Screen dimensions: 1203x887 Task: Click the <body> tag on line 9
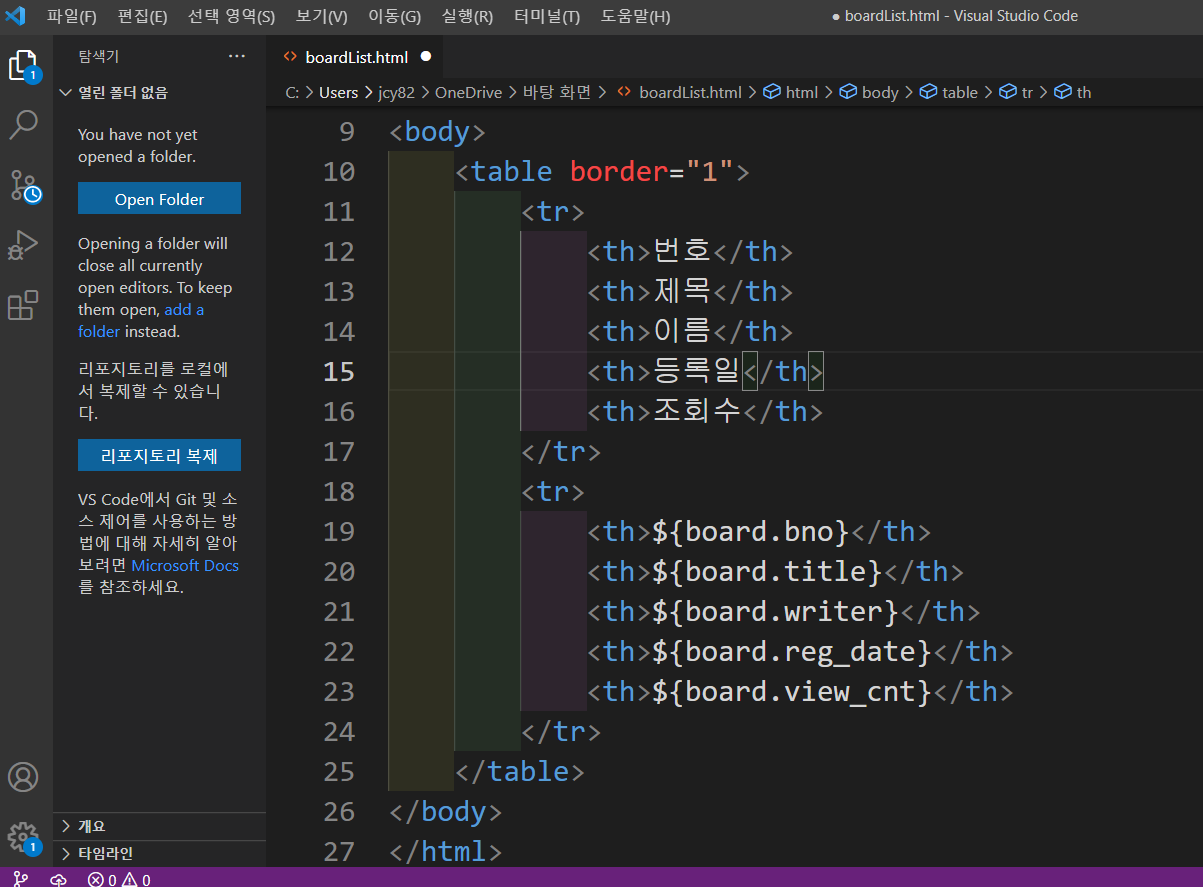click(437, 131)
